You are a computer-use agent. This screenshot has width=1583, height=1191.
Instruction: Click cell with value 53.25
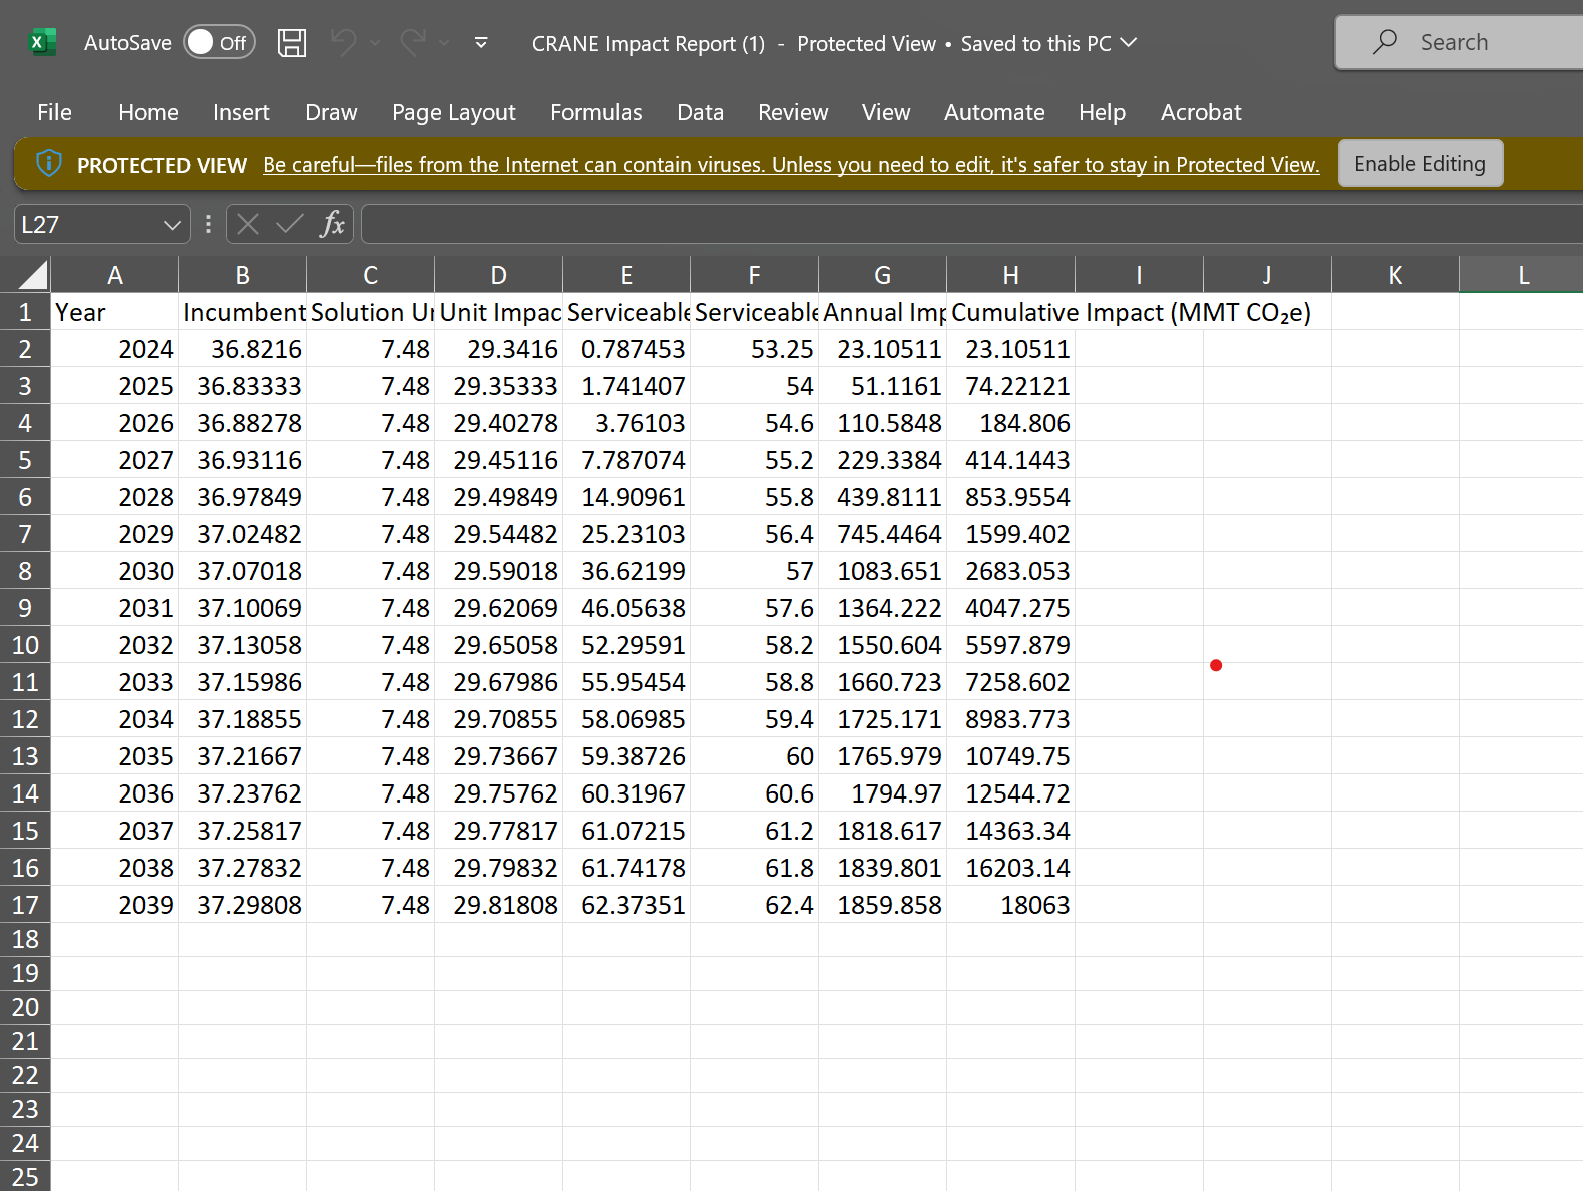(755, 349)
